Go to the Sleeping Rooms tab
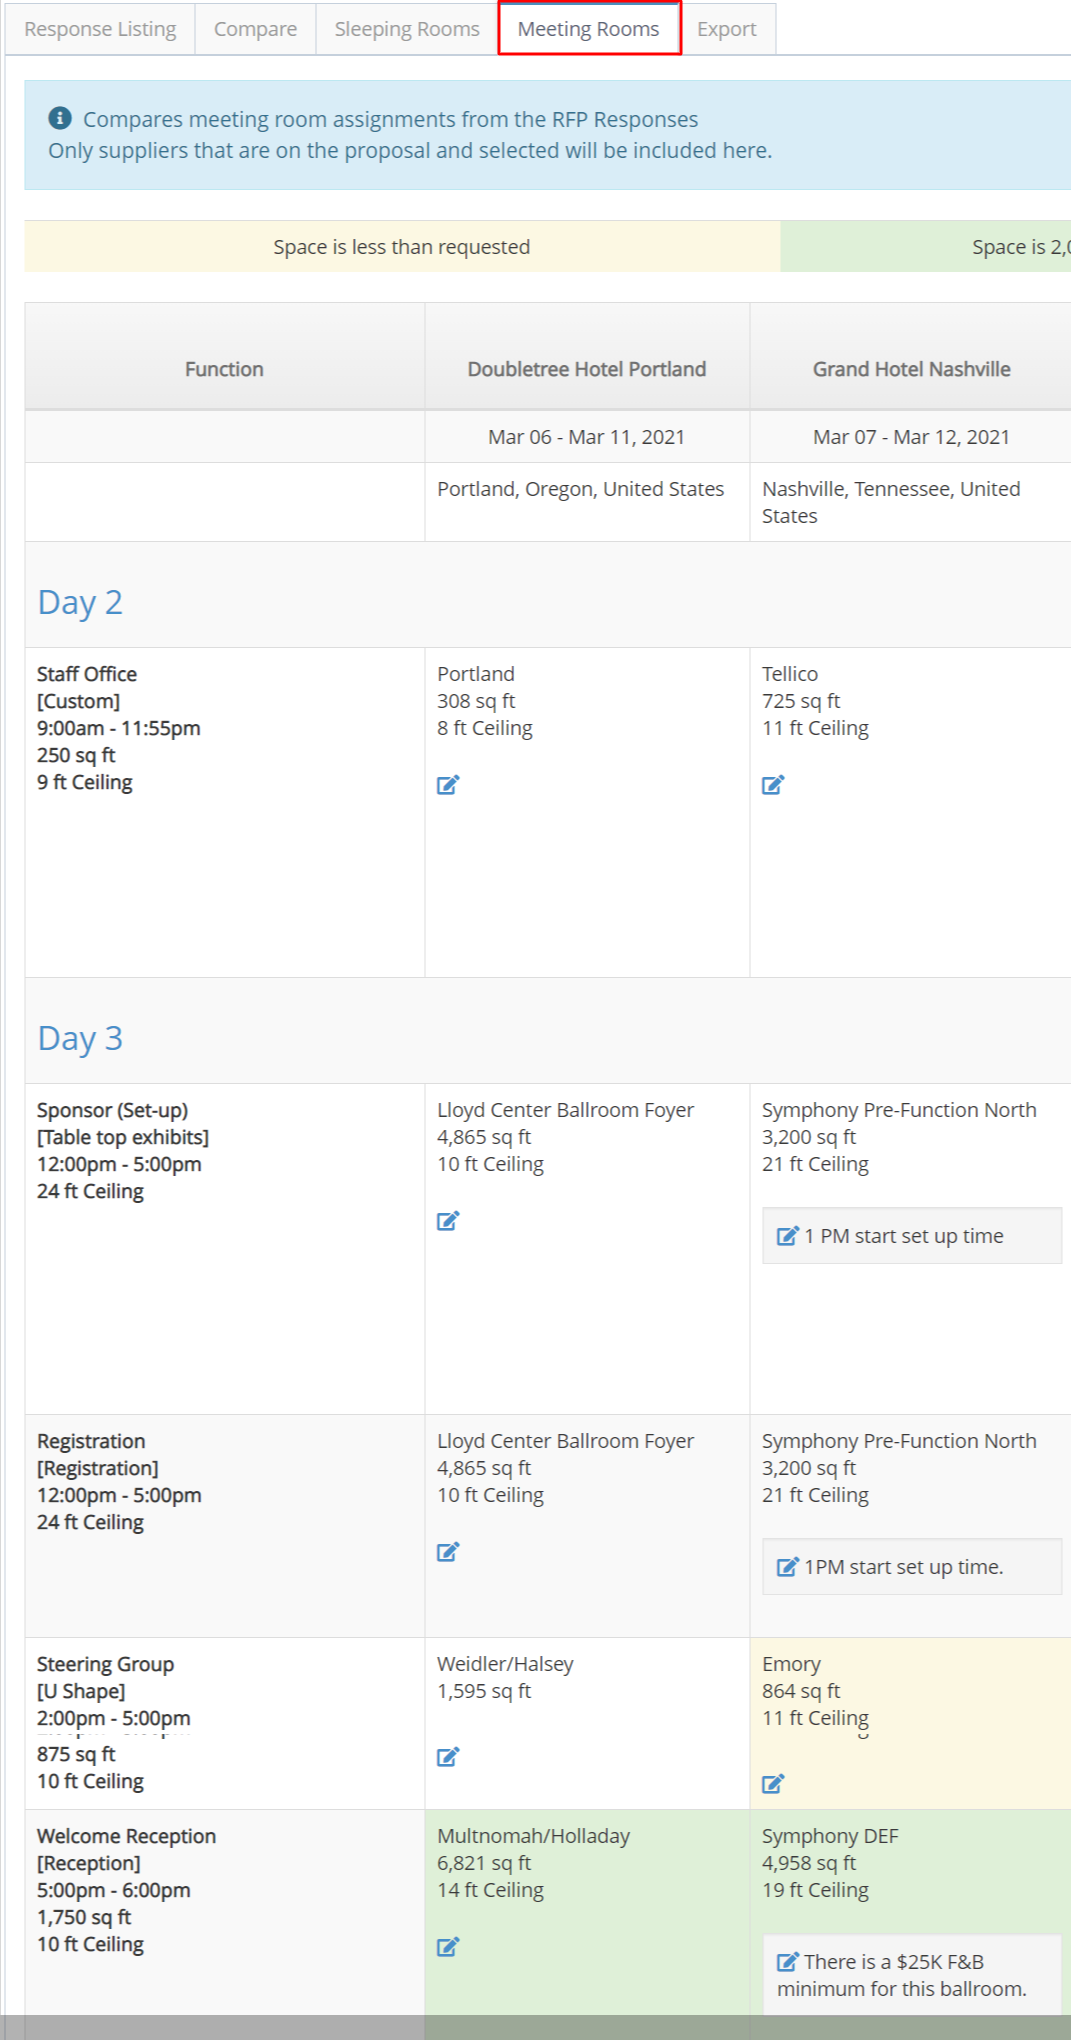Viewport: 1071px width, 2040px height. coord(407,29)
